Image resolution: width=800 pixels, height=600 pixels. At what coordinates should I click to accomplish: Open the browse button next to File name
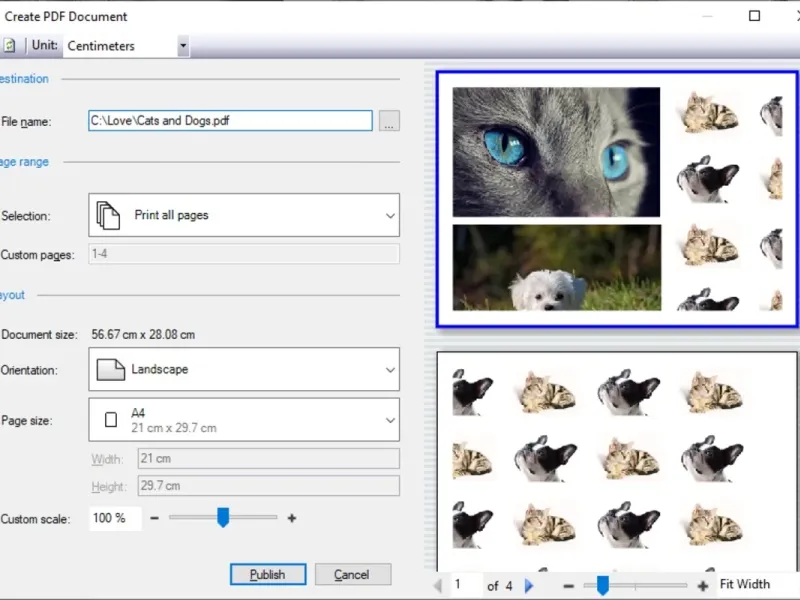click(389, 121)
